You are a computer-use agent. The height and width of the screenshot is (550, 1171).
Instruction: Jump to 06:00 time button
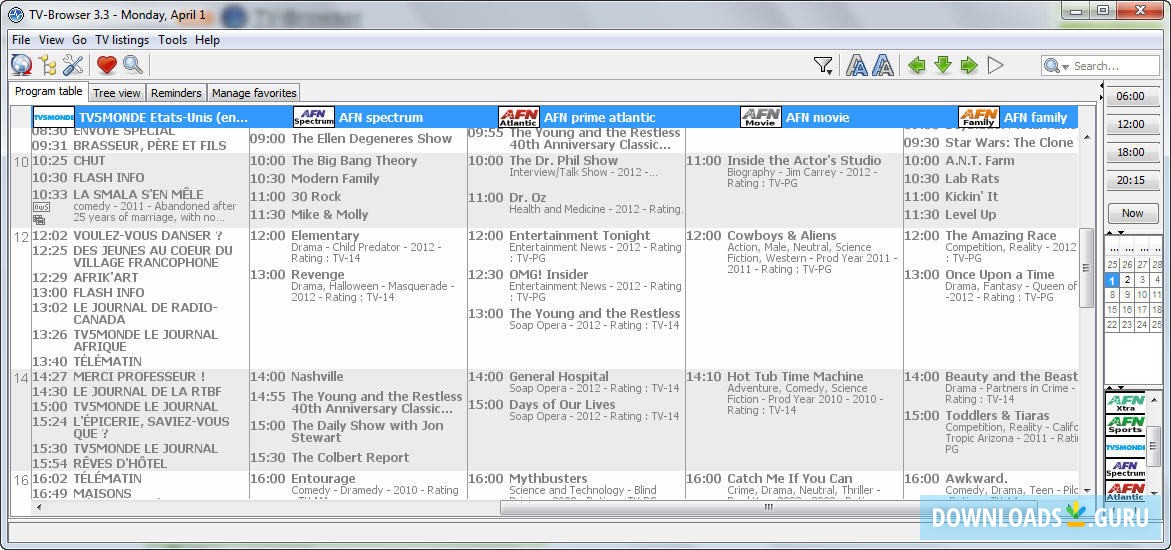tap(1133, 96)
